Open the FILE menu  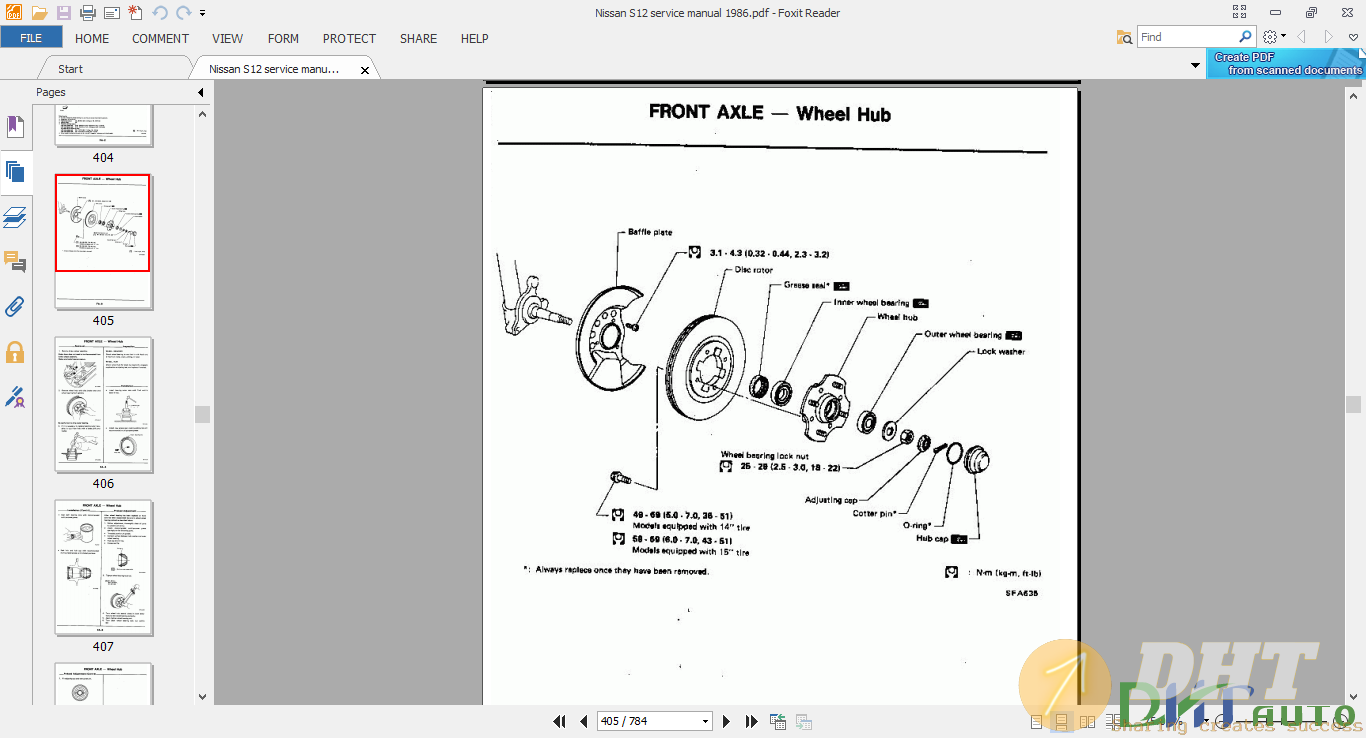click(31, 38)
